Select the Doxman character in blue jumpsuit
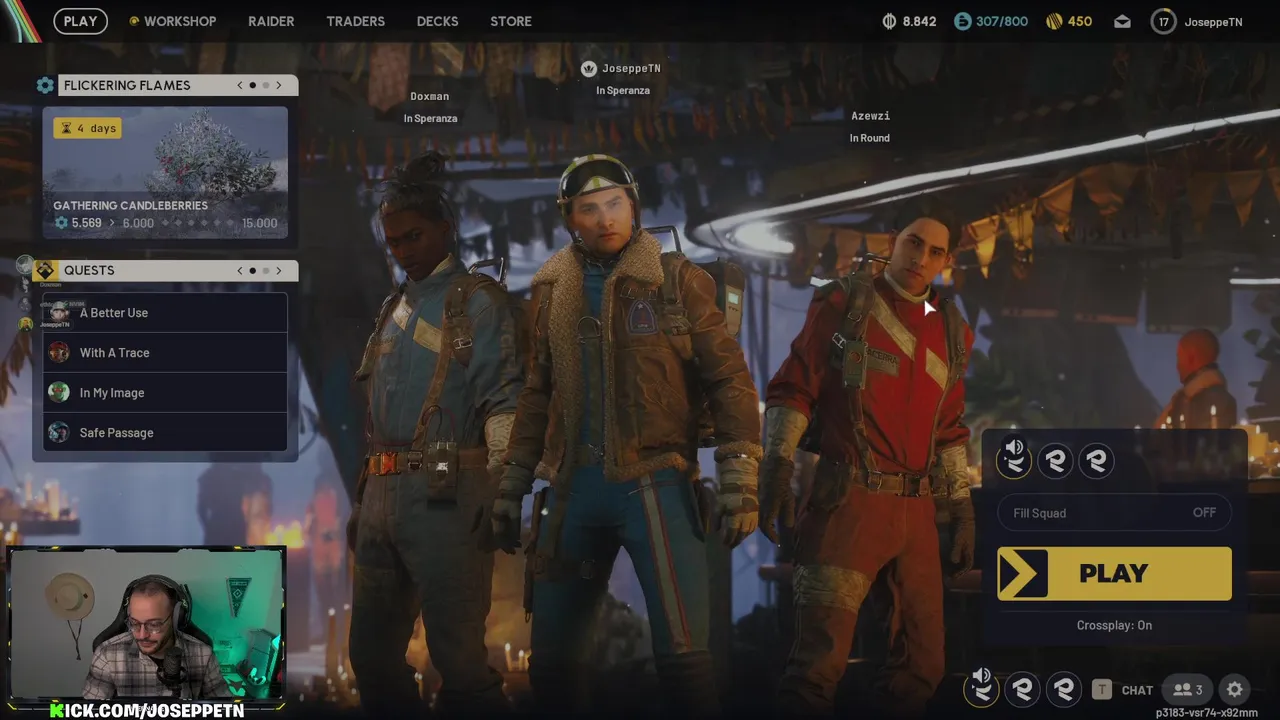Image resolution: width=1280 pixels, height=720 pixels. click(435, 430)
